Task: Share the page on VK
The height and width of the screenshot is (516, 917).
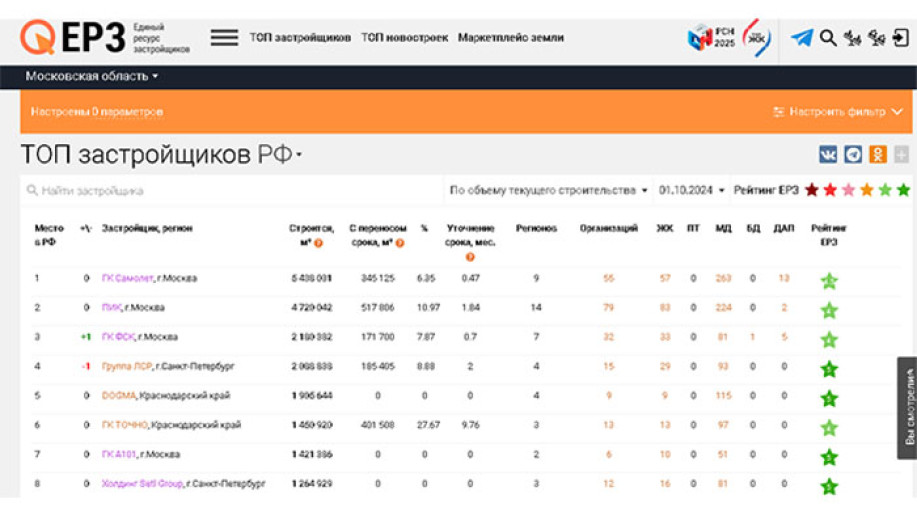Action: click(x=828, y=155)
